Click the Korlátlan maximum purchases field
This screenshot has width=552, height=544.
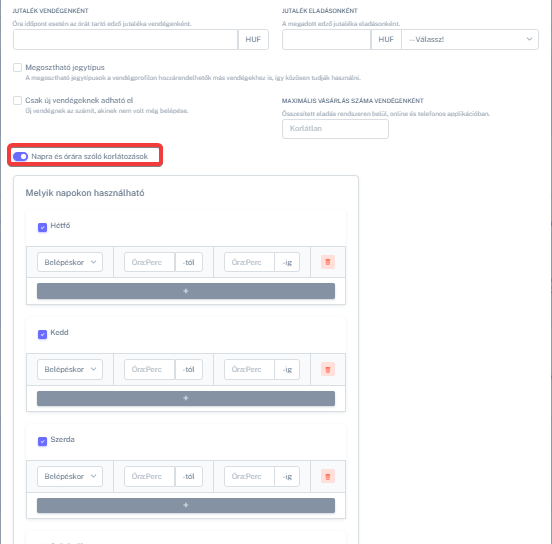coord(335,129)
